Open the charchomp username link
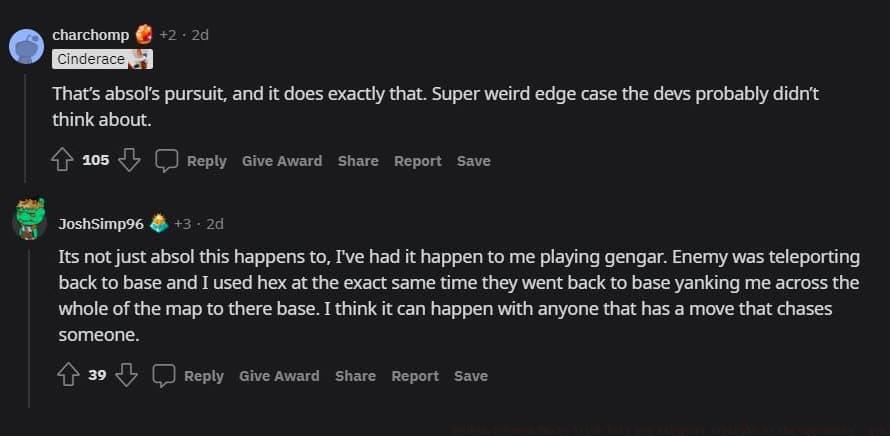The width and height of the screenshot is (890, 436). [x=90, y=35]
